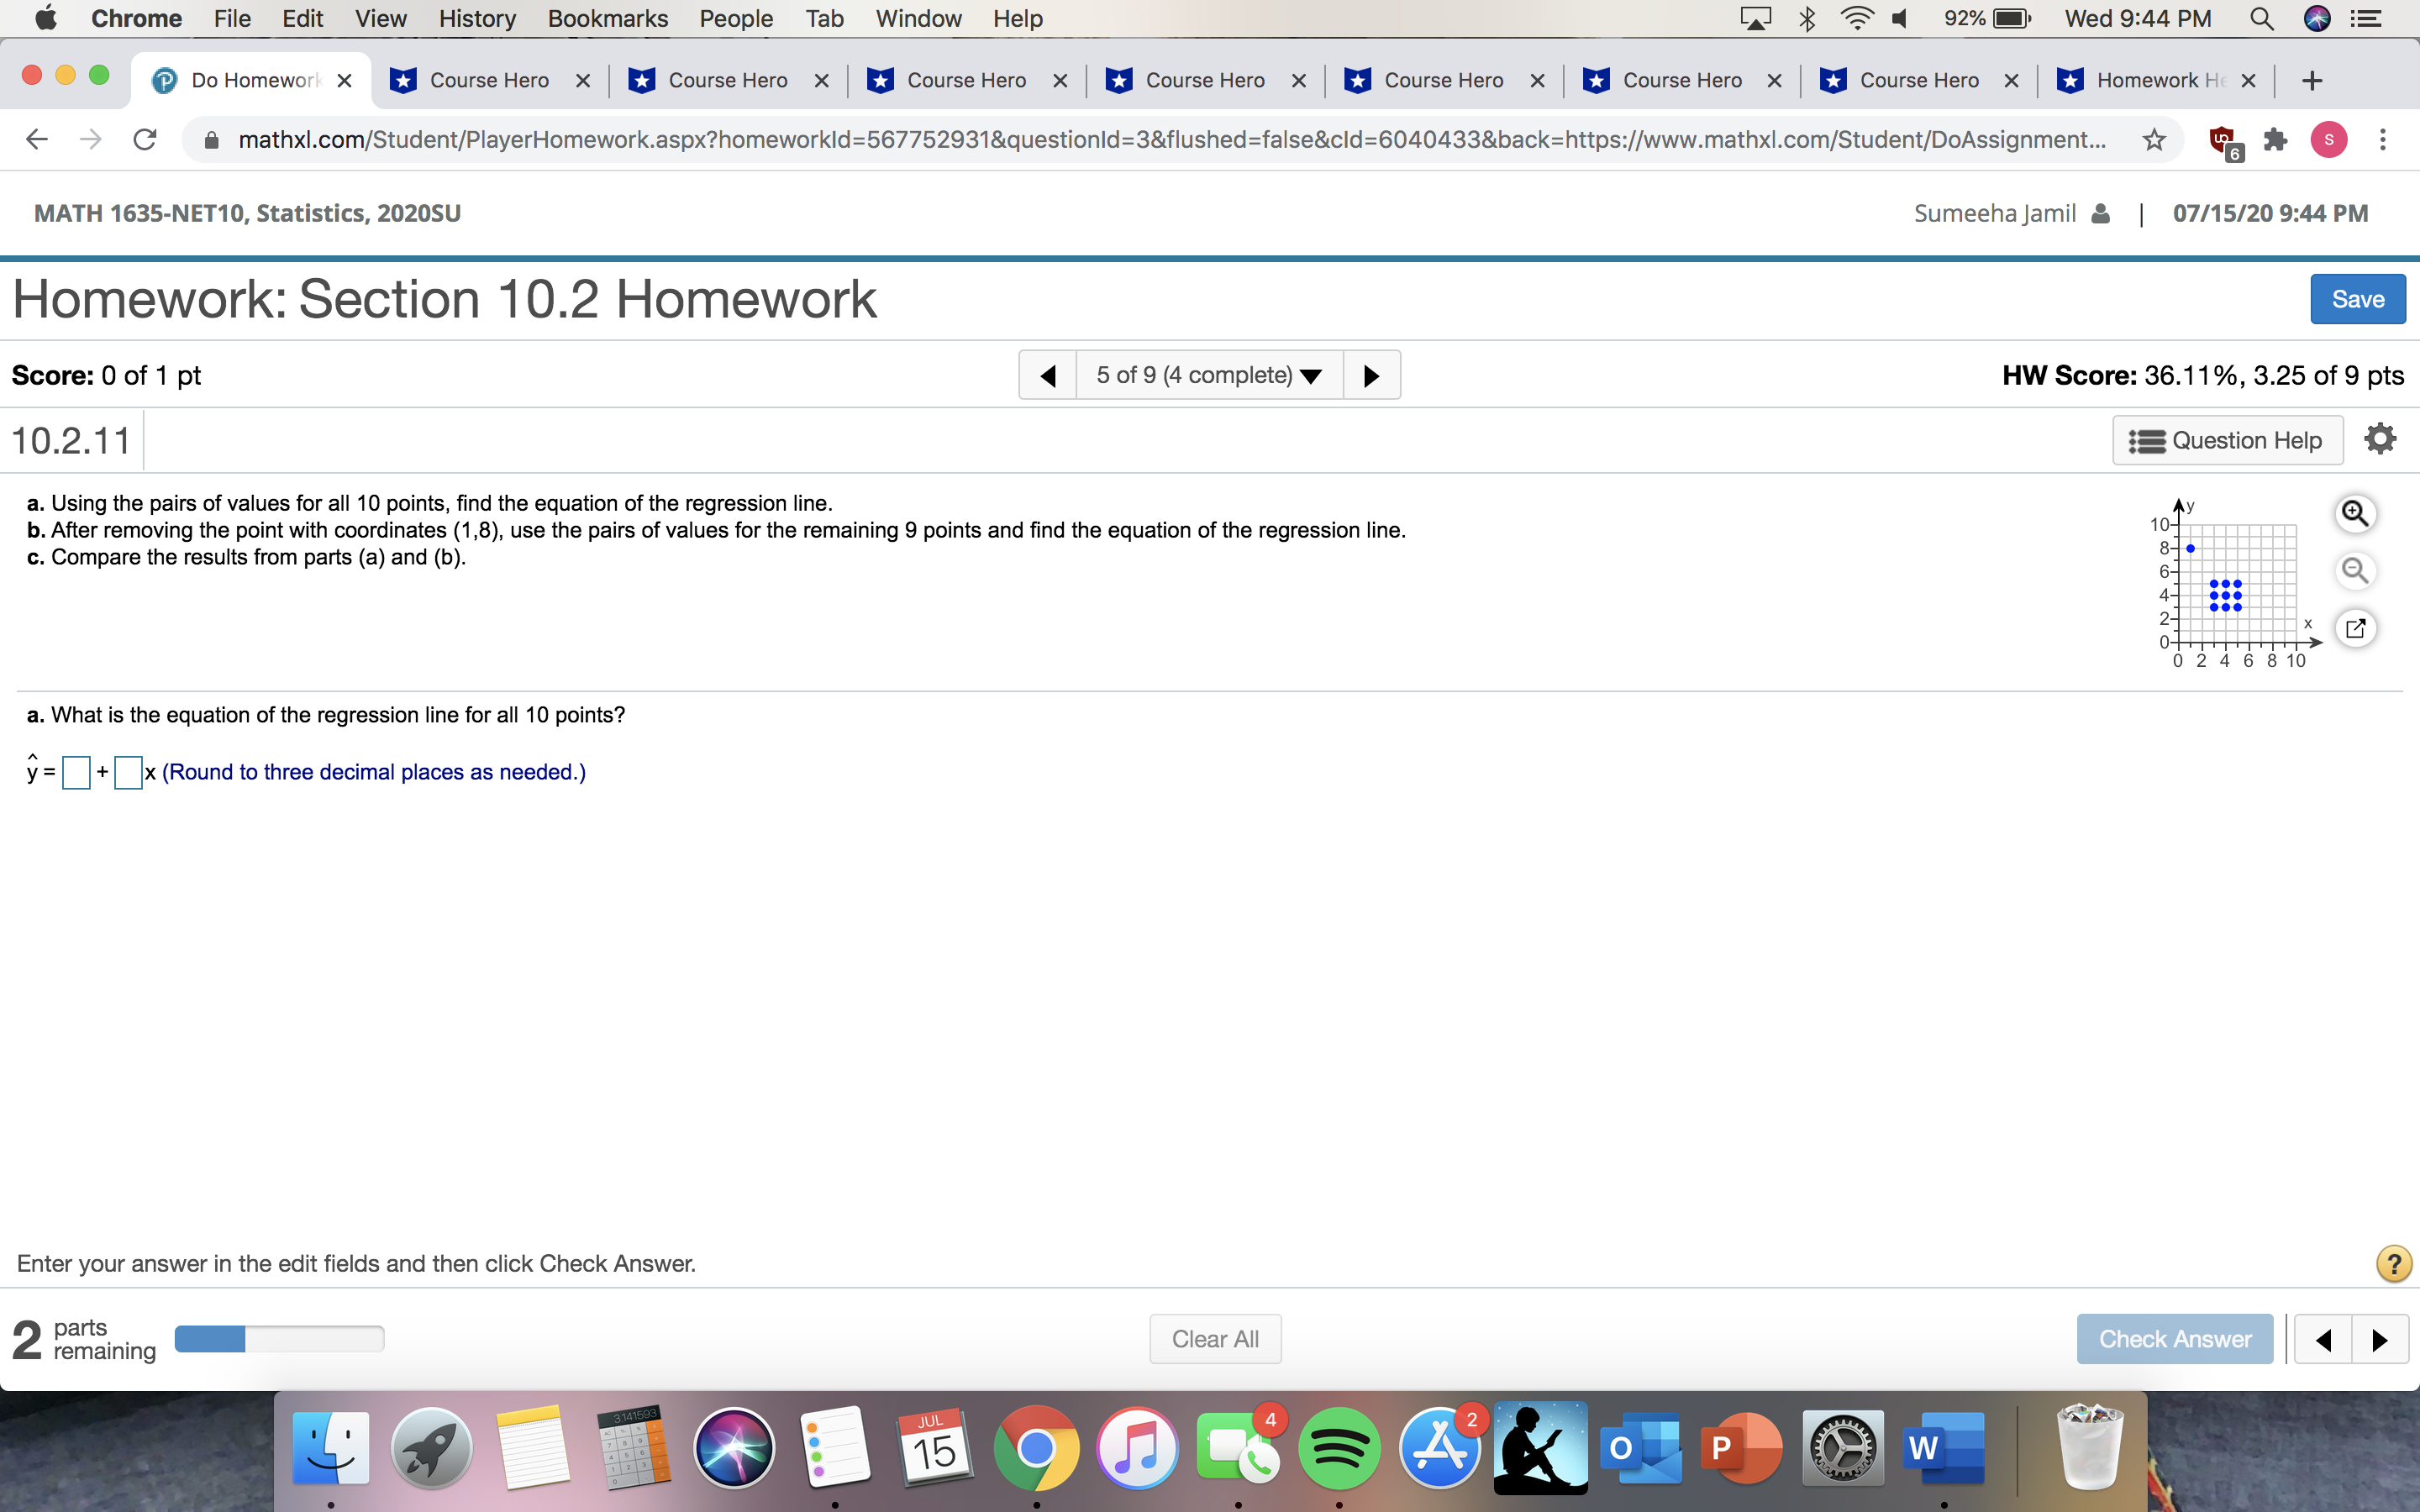This screenshot has height=1512, width=2420.
Task: Expand the 5 of 9 question dropdown
Action: point(1209,375)
